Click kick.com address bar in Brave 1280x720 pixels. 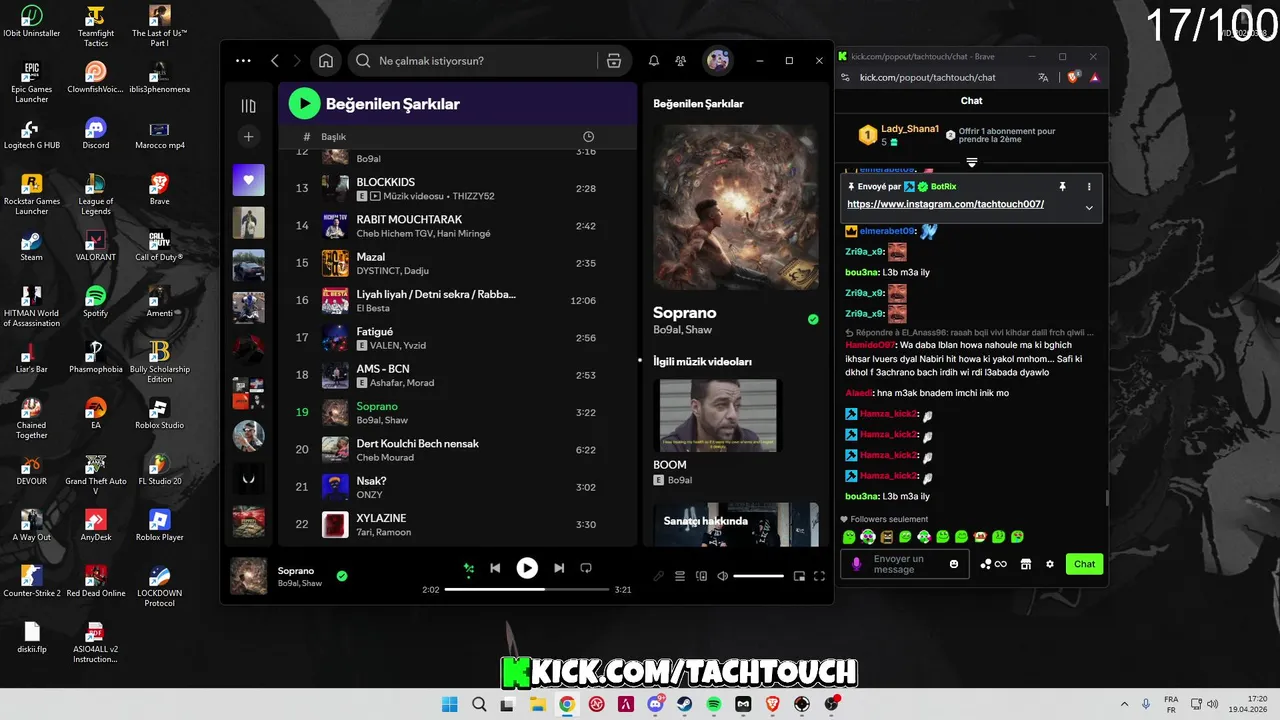[x=927, y=77]
